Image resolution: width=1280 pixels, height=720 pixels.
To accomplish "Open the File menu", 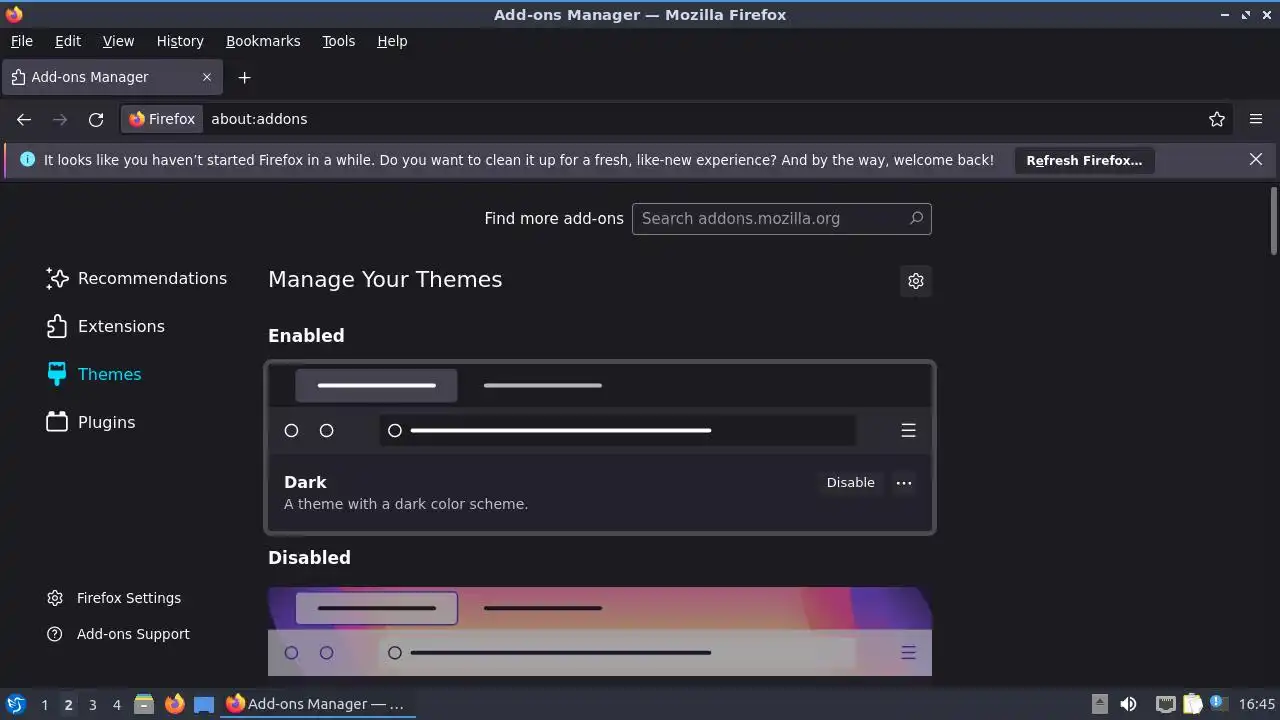I will coord(21,41).
